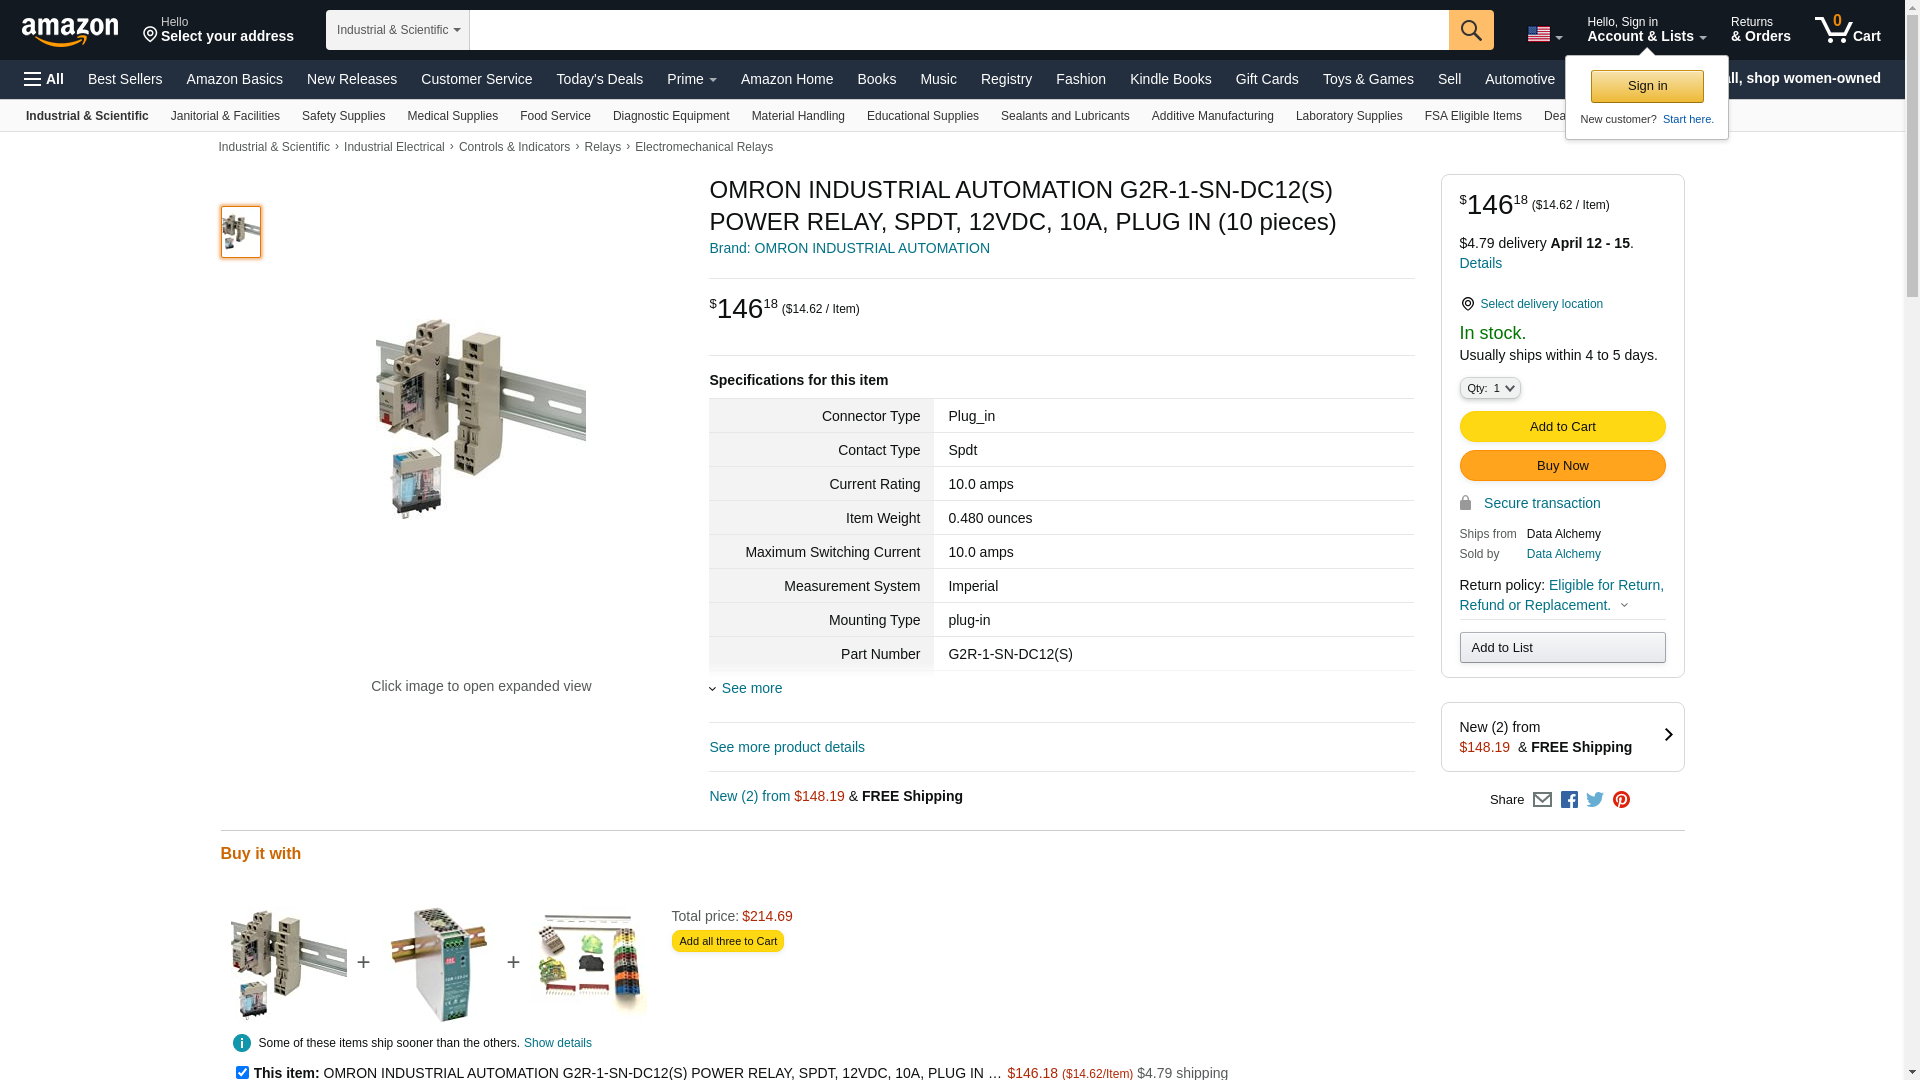Expand the return policy chevron
Image resolution: width=1920 pixels, height=1080 pixels.
[1624, 605]
